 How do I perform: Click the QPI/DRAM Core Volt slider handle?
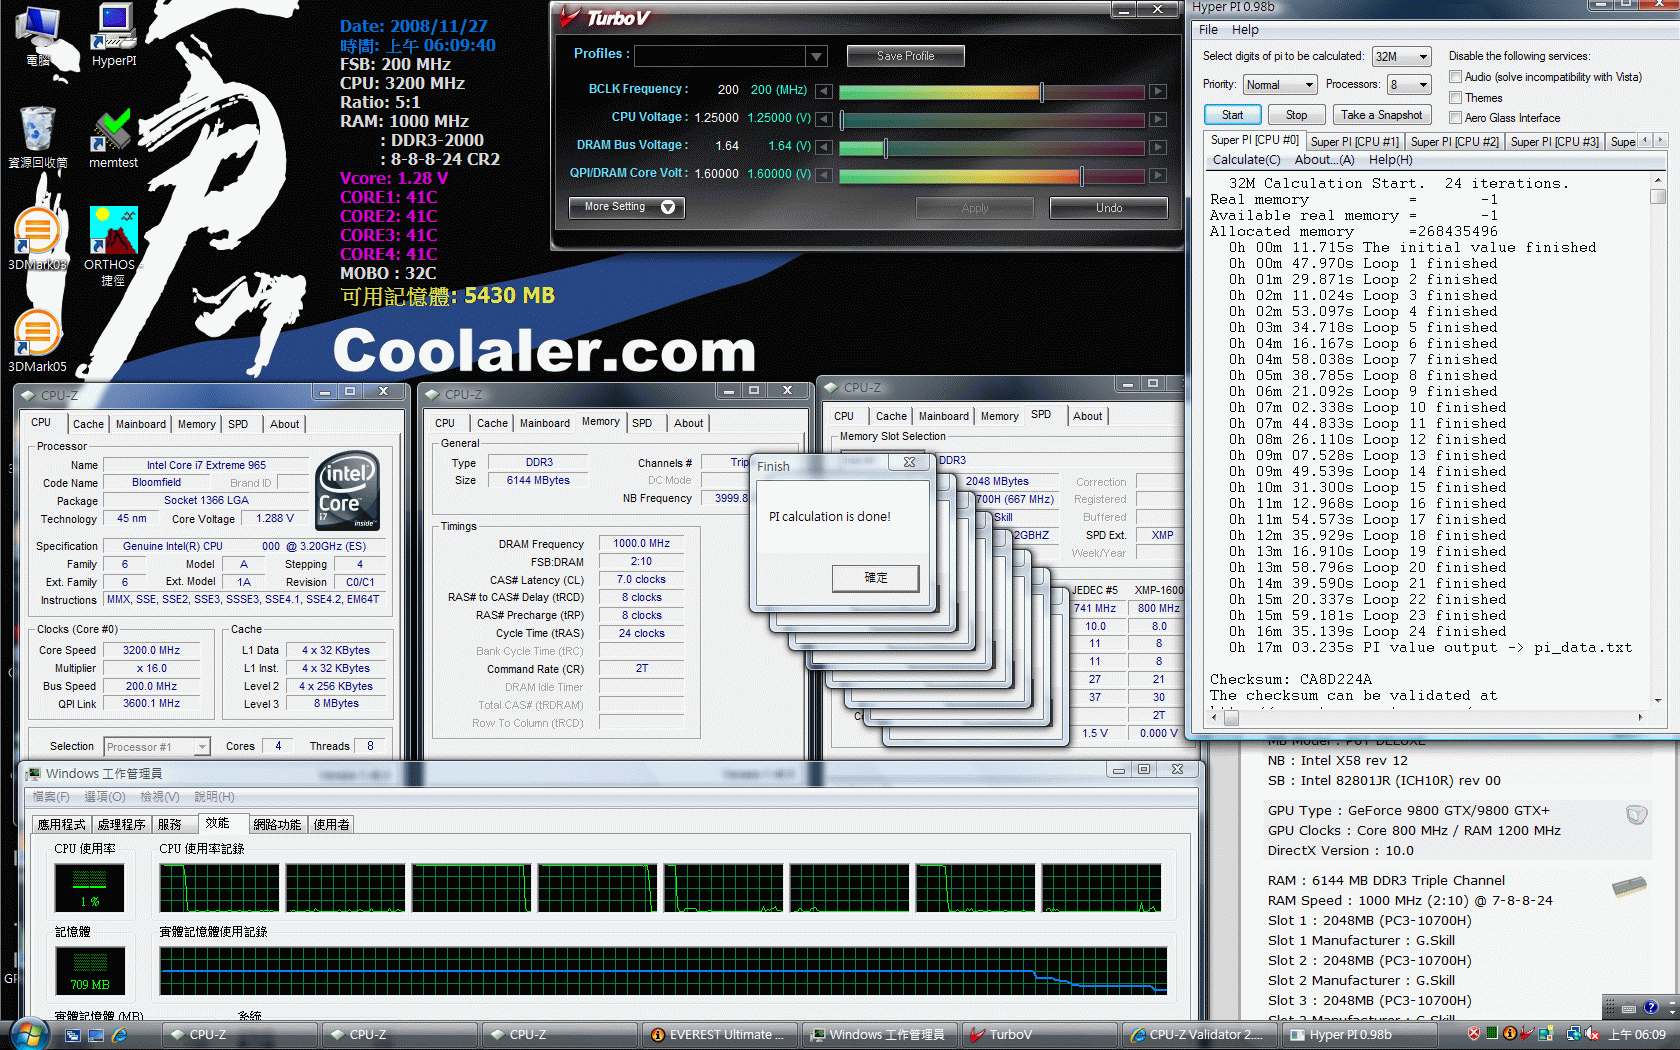(x=1081, y=176)
